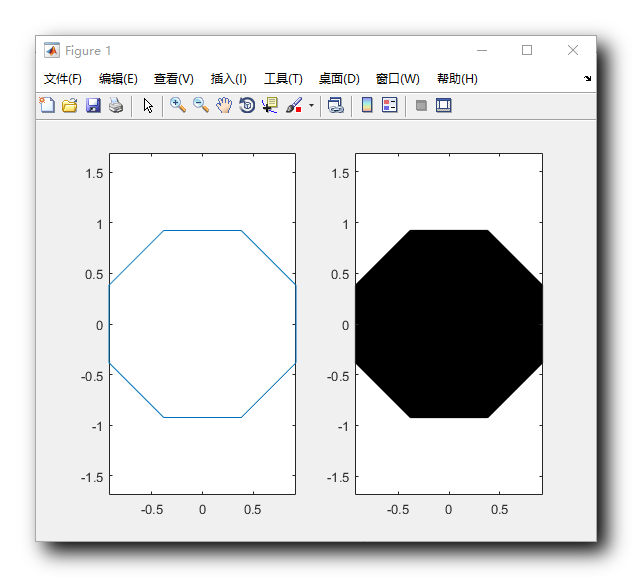Open the 插入(I) menu

[x=229, y=79]
